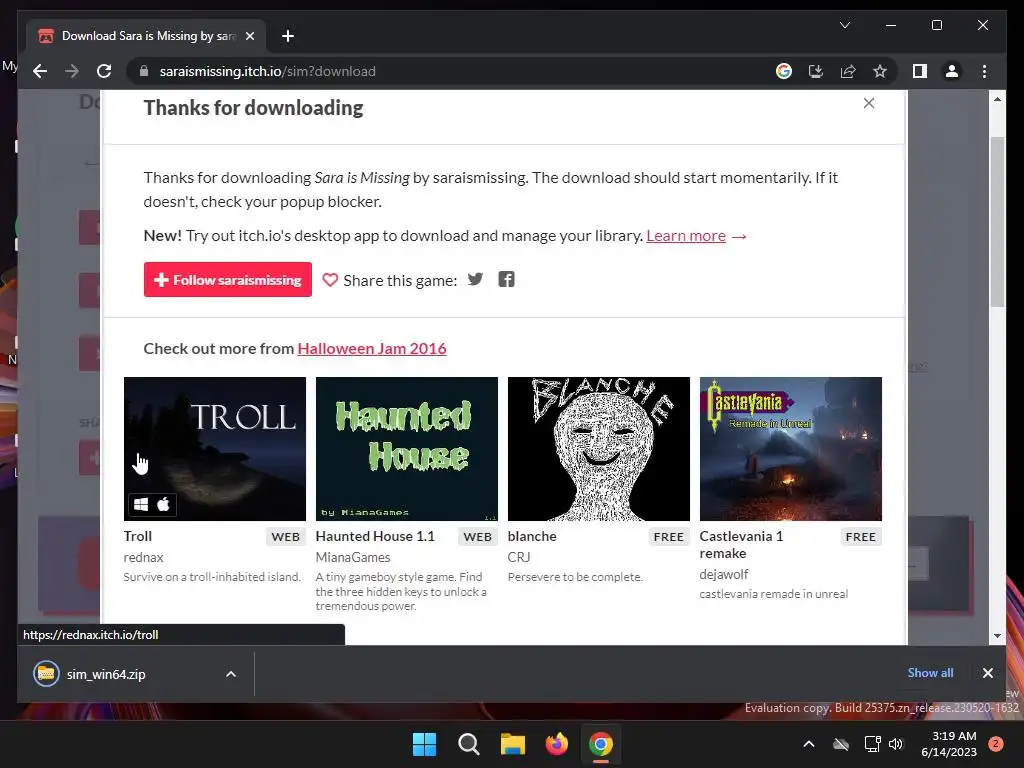The width and height of the screenshot is (1024, 768).
Task: Open the blanche game thumbnail
Action: point(598,449)
